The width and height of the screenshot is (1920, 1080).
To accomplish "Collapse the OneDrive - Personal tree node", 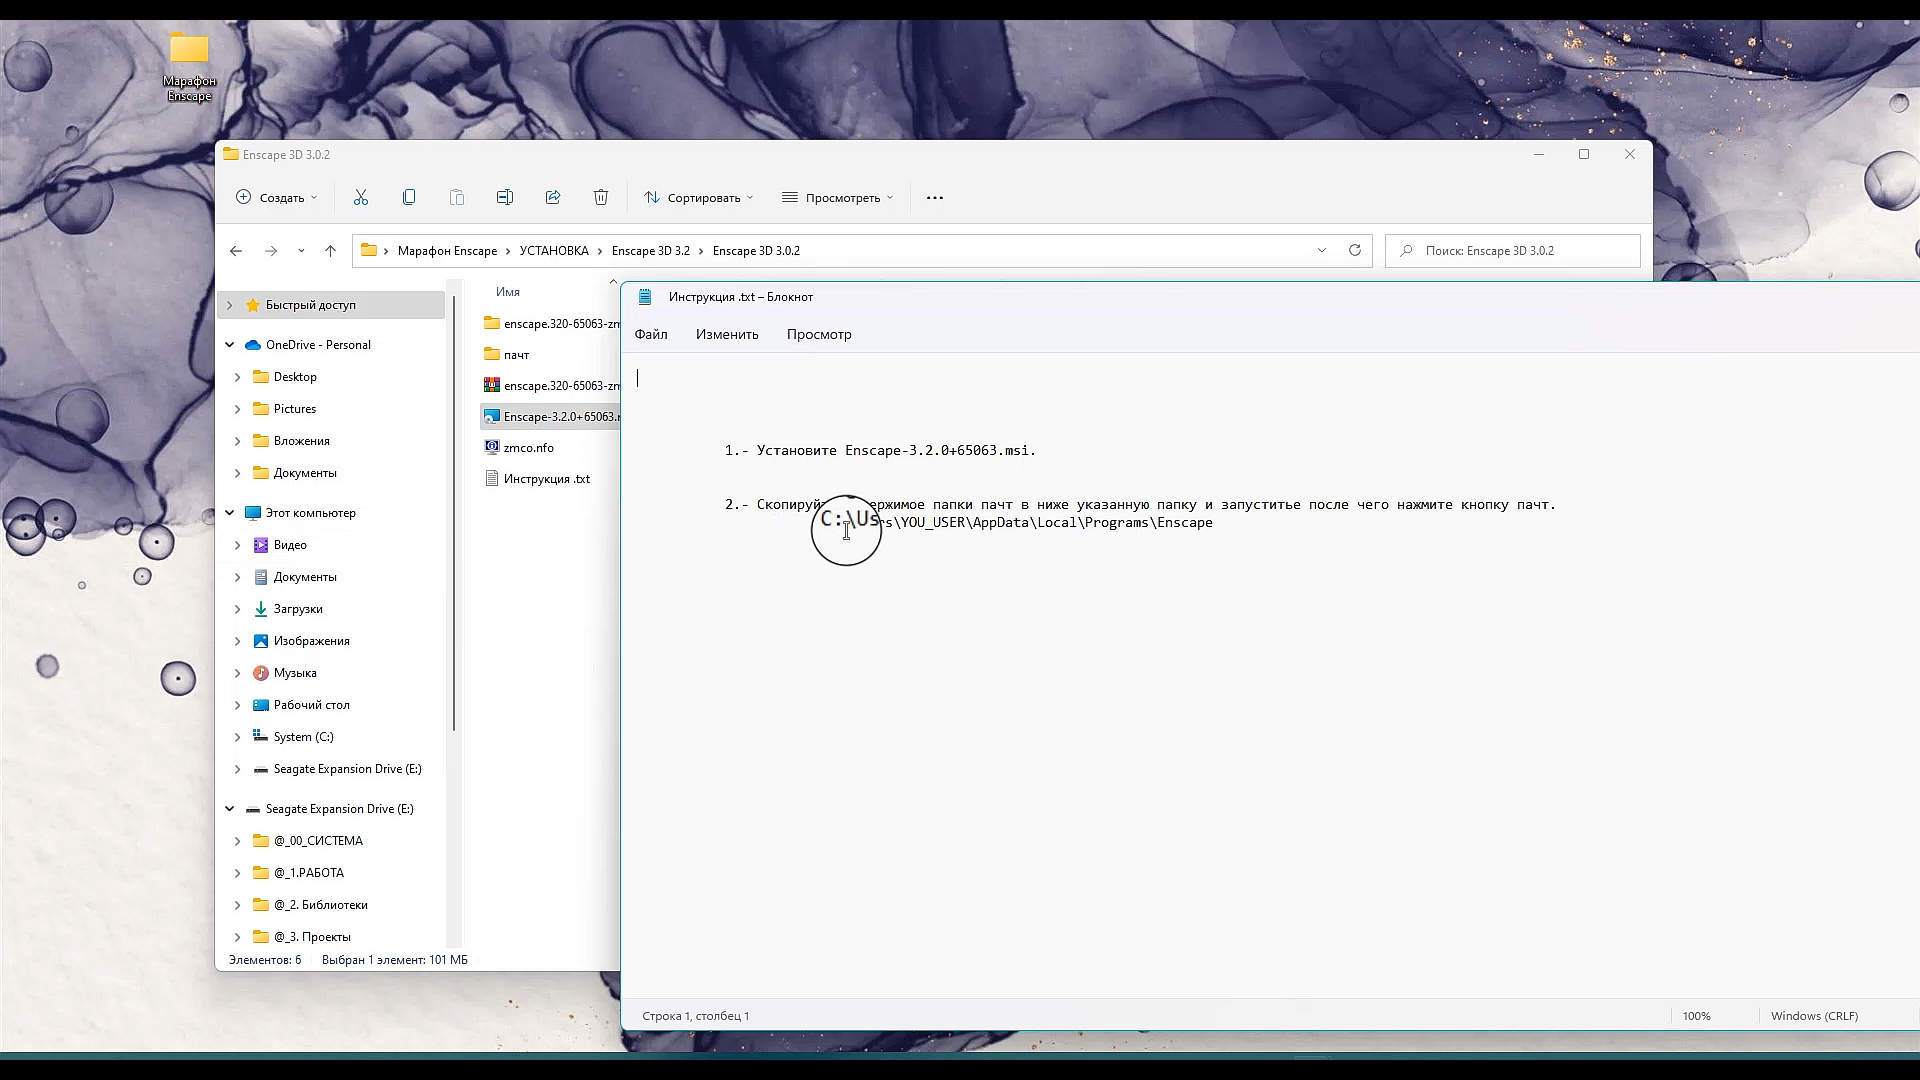I will pos(230,345).
